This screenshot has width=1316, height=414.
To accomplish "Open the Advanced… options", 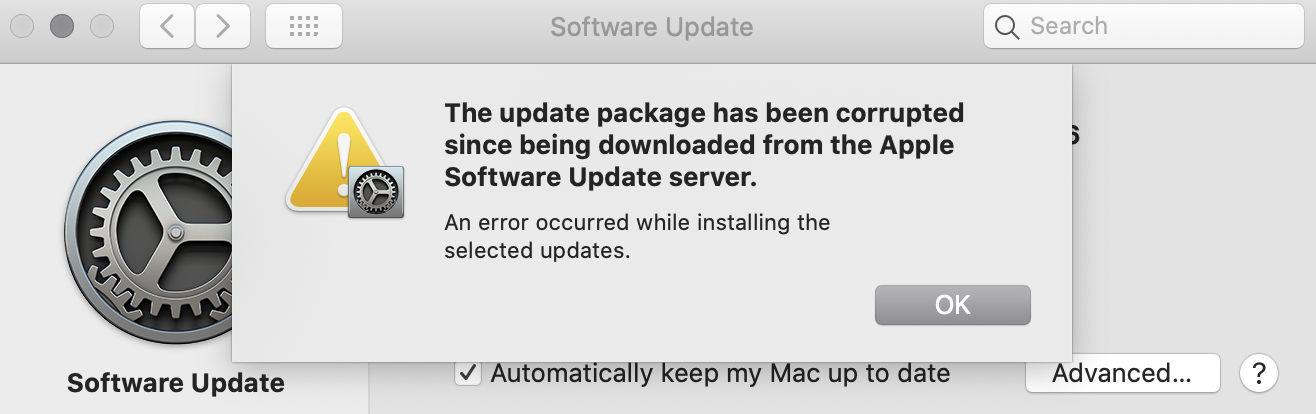I will 1122,374.
